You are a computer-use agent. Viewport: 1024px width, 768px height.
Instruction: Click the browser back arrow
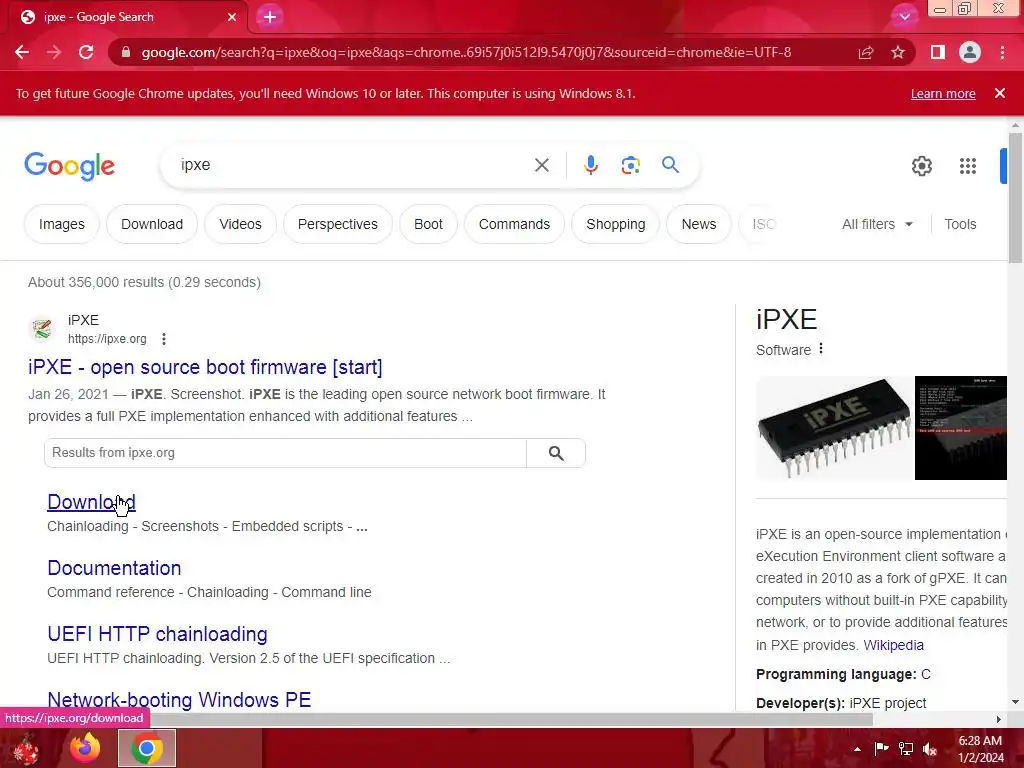coord(22,52)
